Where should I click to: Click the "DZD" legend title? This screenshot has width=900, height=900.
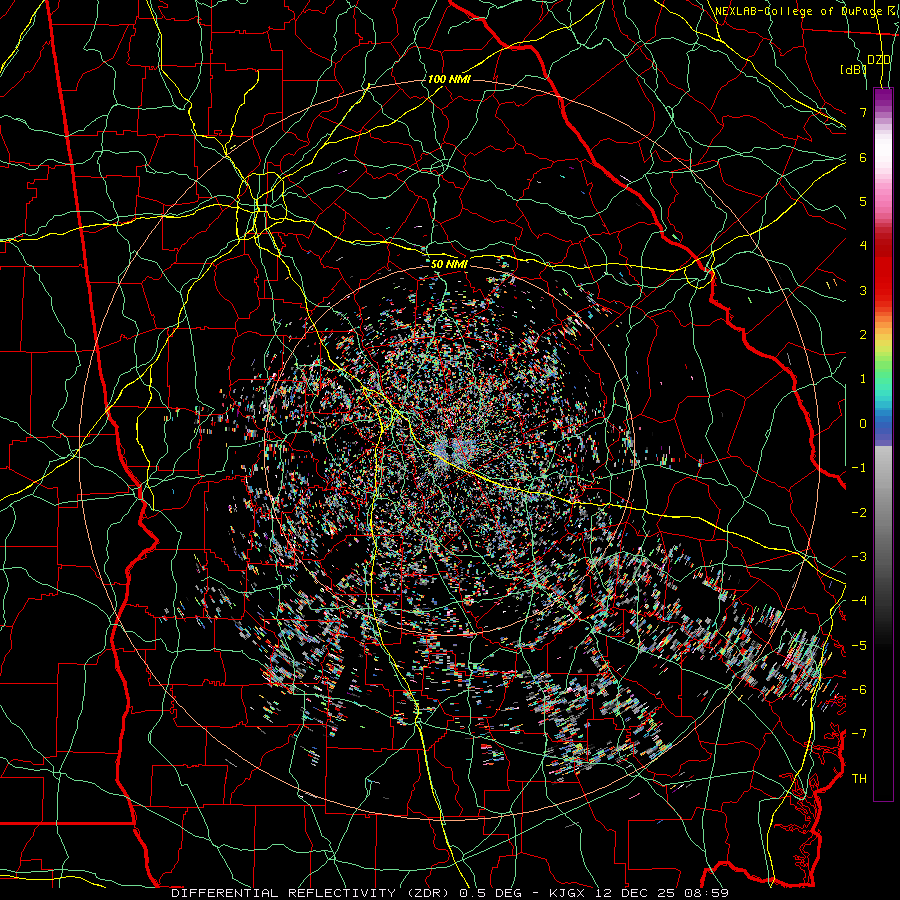(879, 60)
